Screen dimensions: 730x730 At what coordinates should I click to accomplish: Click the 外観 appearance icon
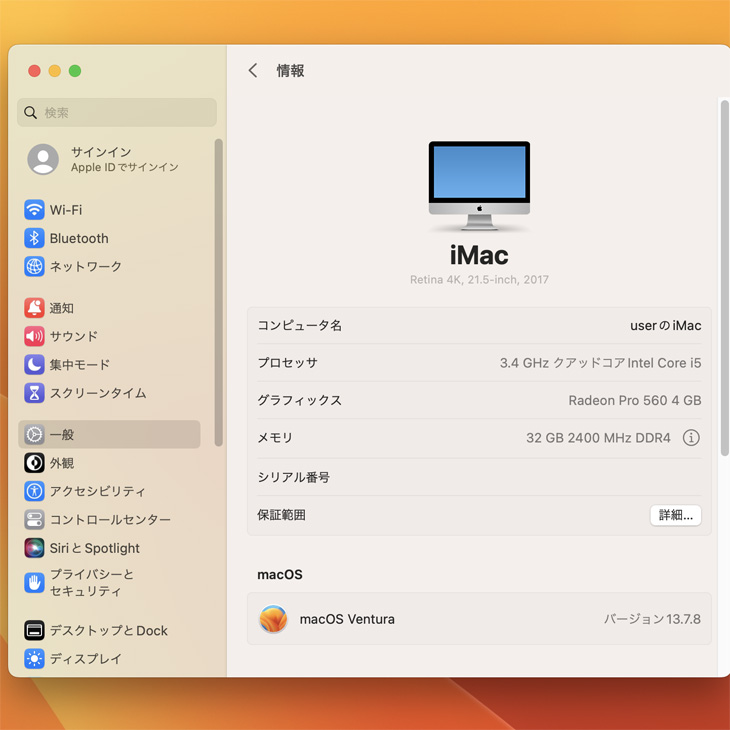(x=34, y=463)
